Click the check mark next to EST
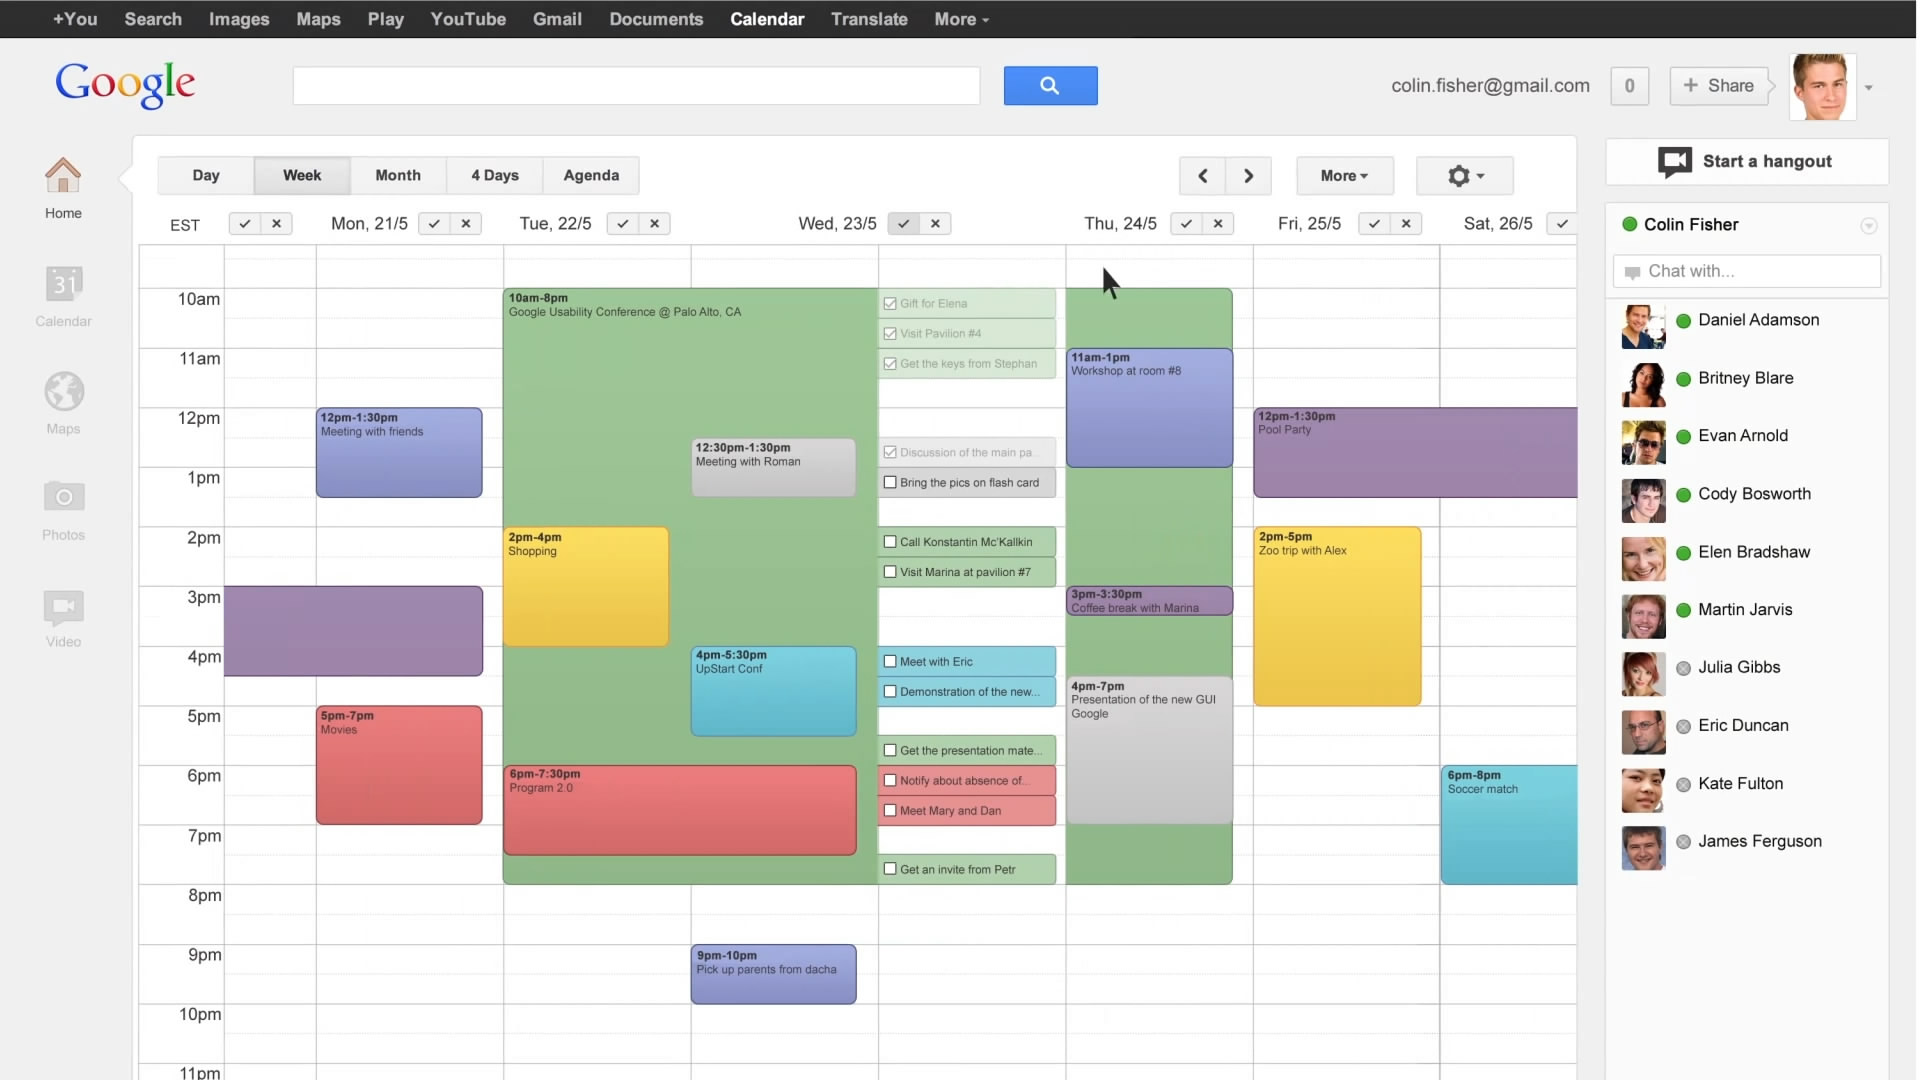The image size is (1920, 1080). (245, 224)
